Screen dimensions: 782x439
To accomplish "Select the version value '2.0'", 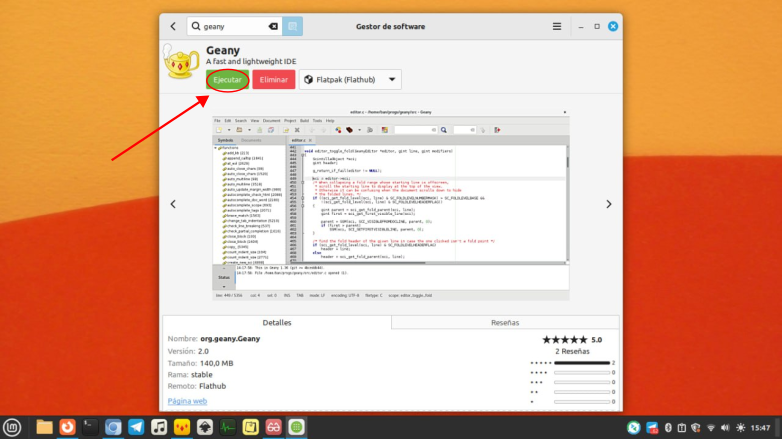I will [203, 351].
